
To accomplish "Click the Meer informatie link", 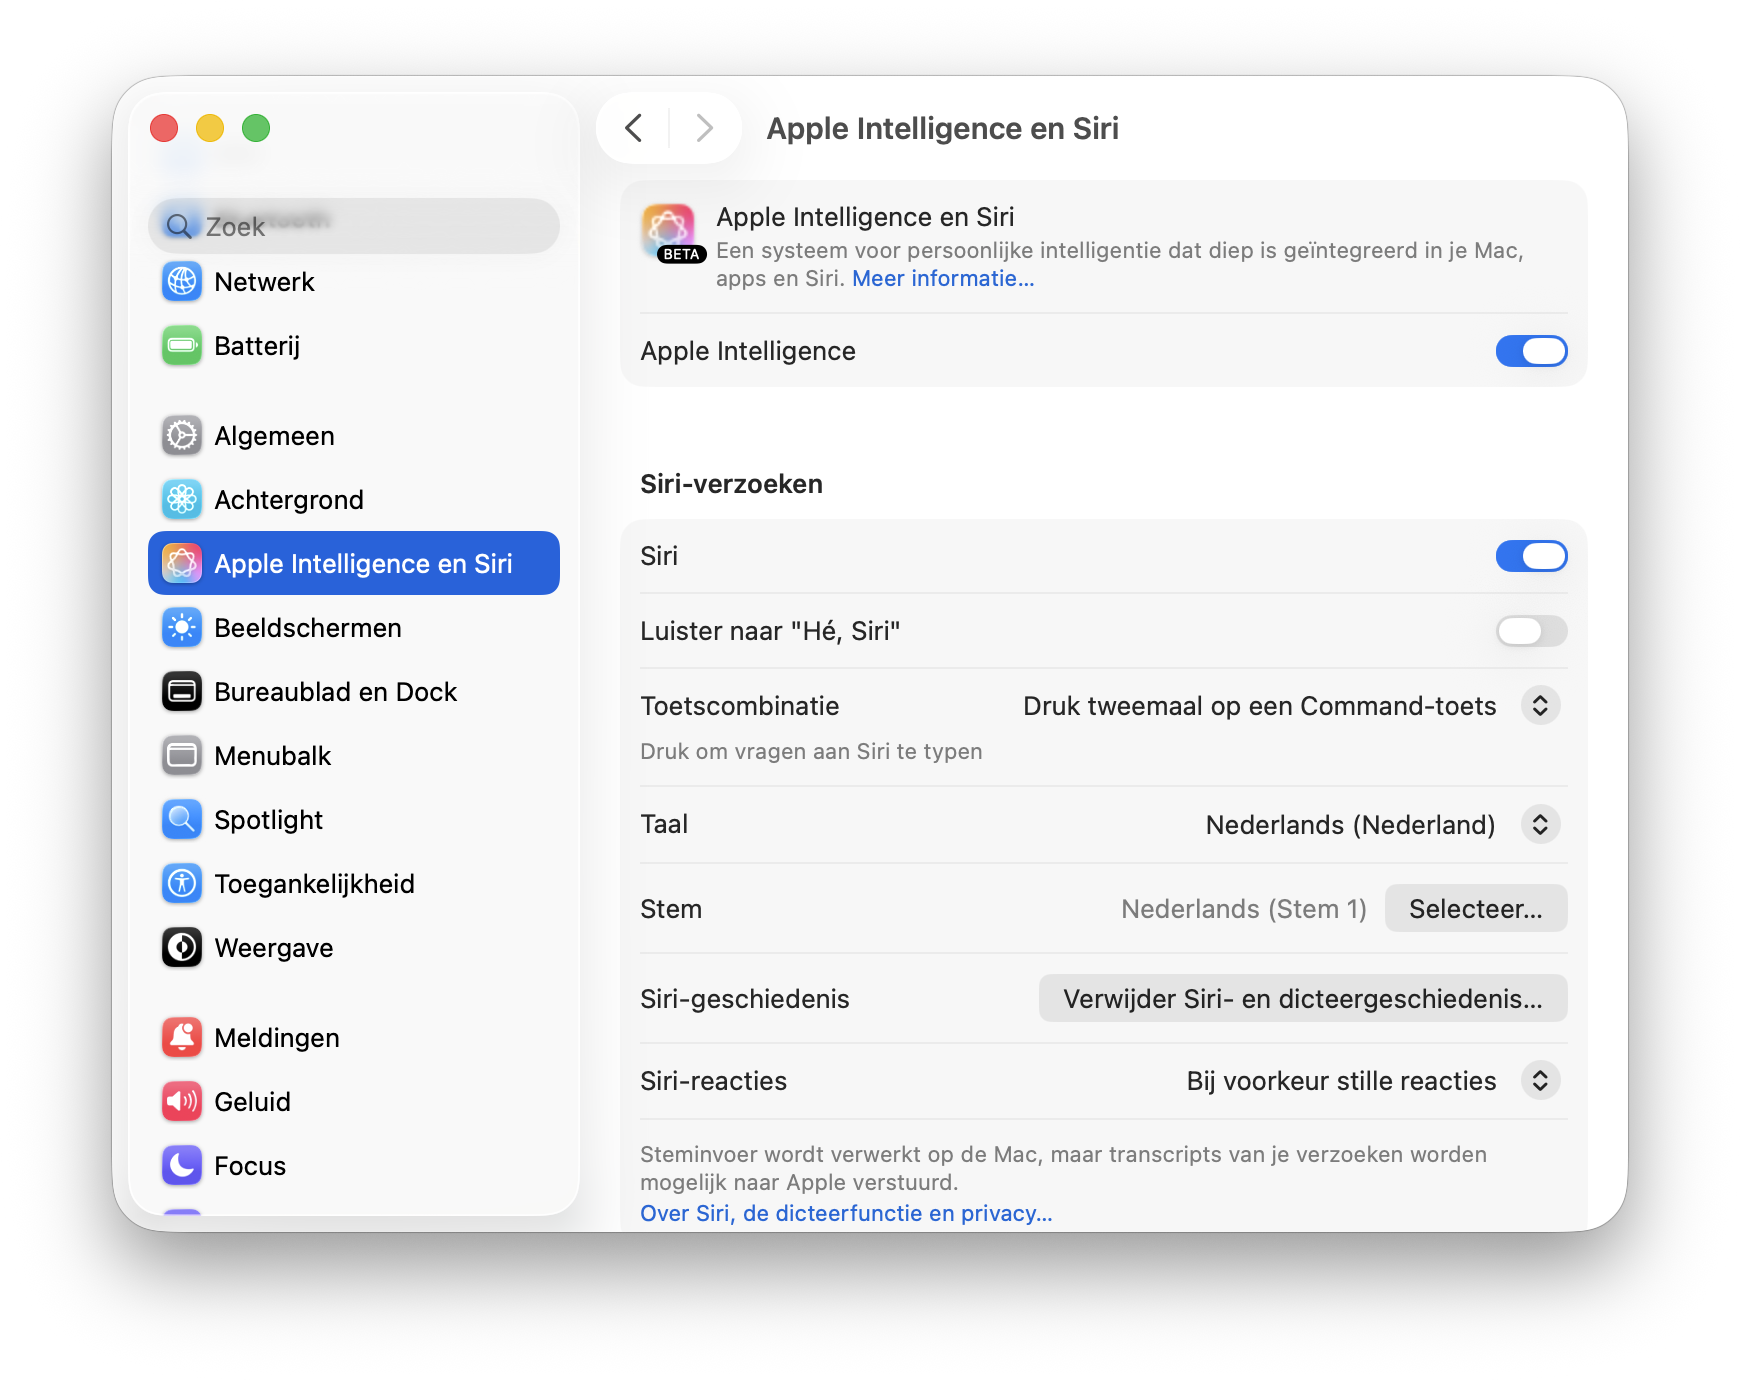I will click(941, 278).
